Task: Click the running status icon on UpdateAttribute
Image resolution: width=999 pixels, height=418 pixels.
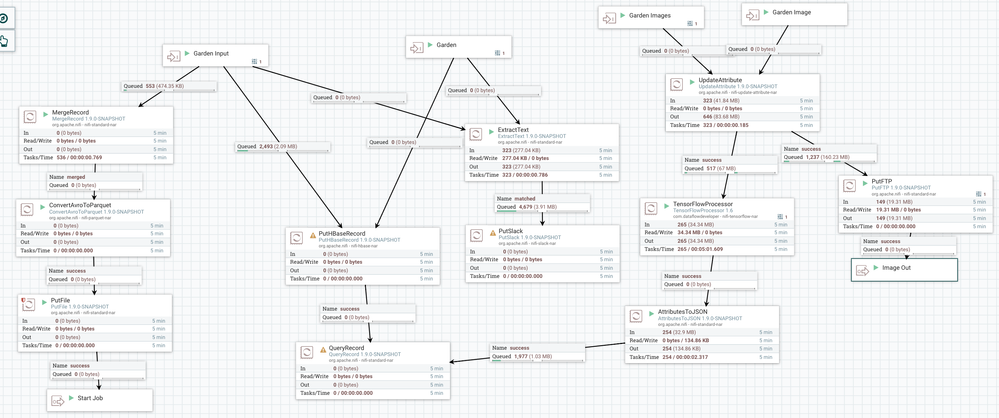Action: pos(693,81)
